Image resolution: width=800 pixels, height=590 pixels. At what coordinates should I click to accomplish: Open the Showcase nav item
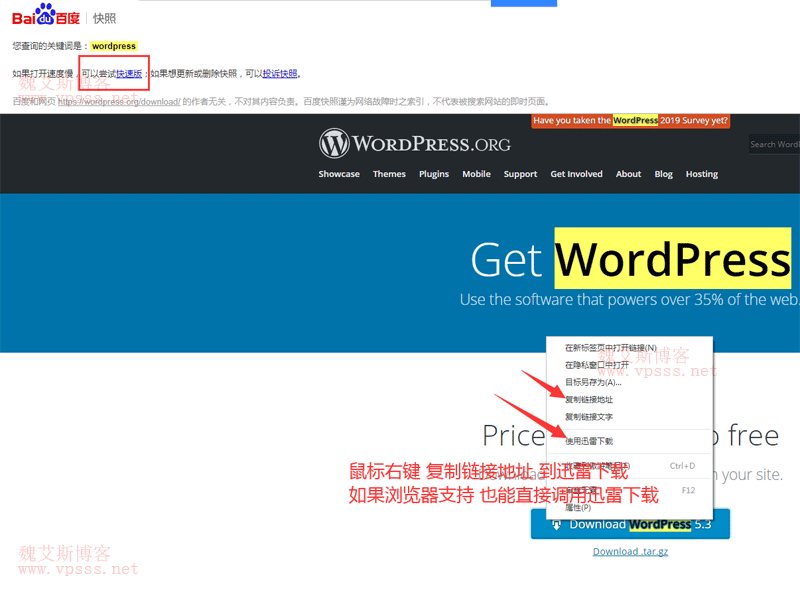339,174
